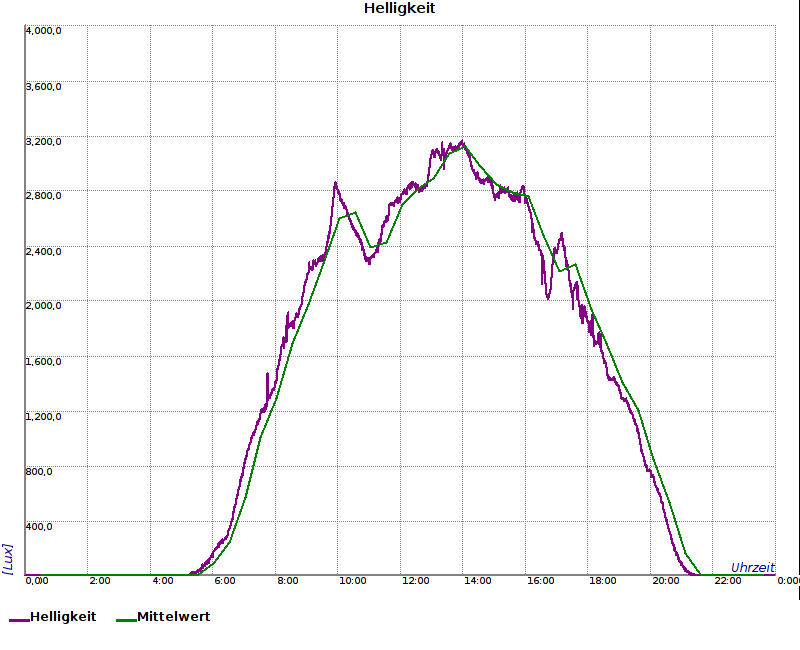Click the 22:00 time label
Image resolution: width=800 pixels, height=650 pixels.
click(728, 581)
